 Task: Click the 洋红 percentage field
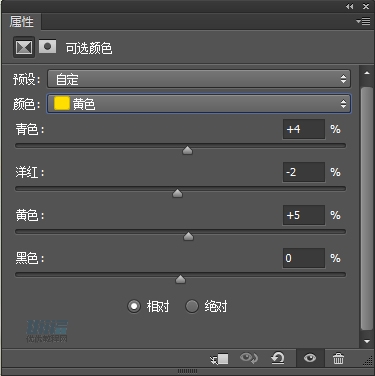[304, 172]
